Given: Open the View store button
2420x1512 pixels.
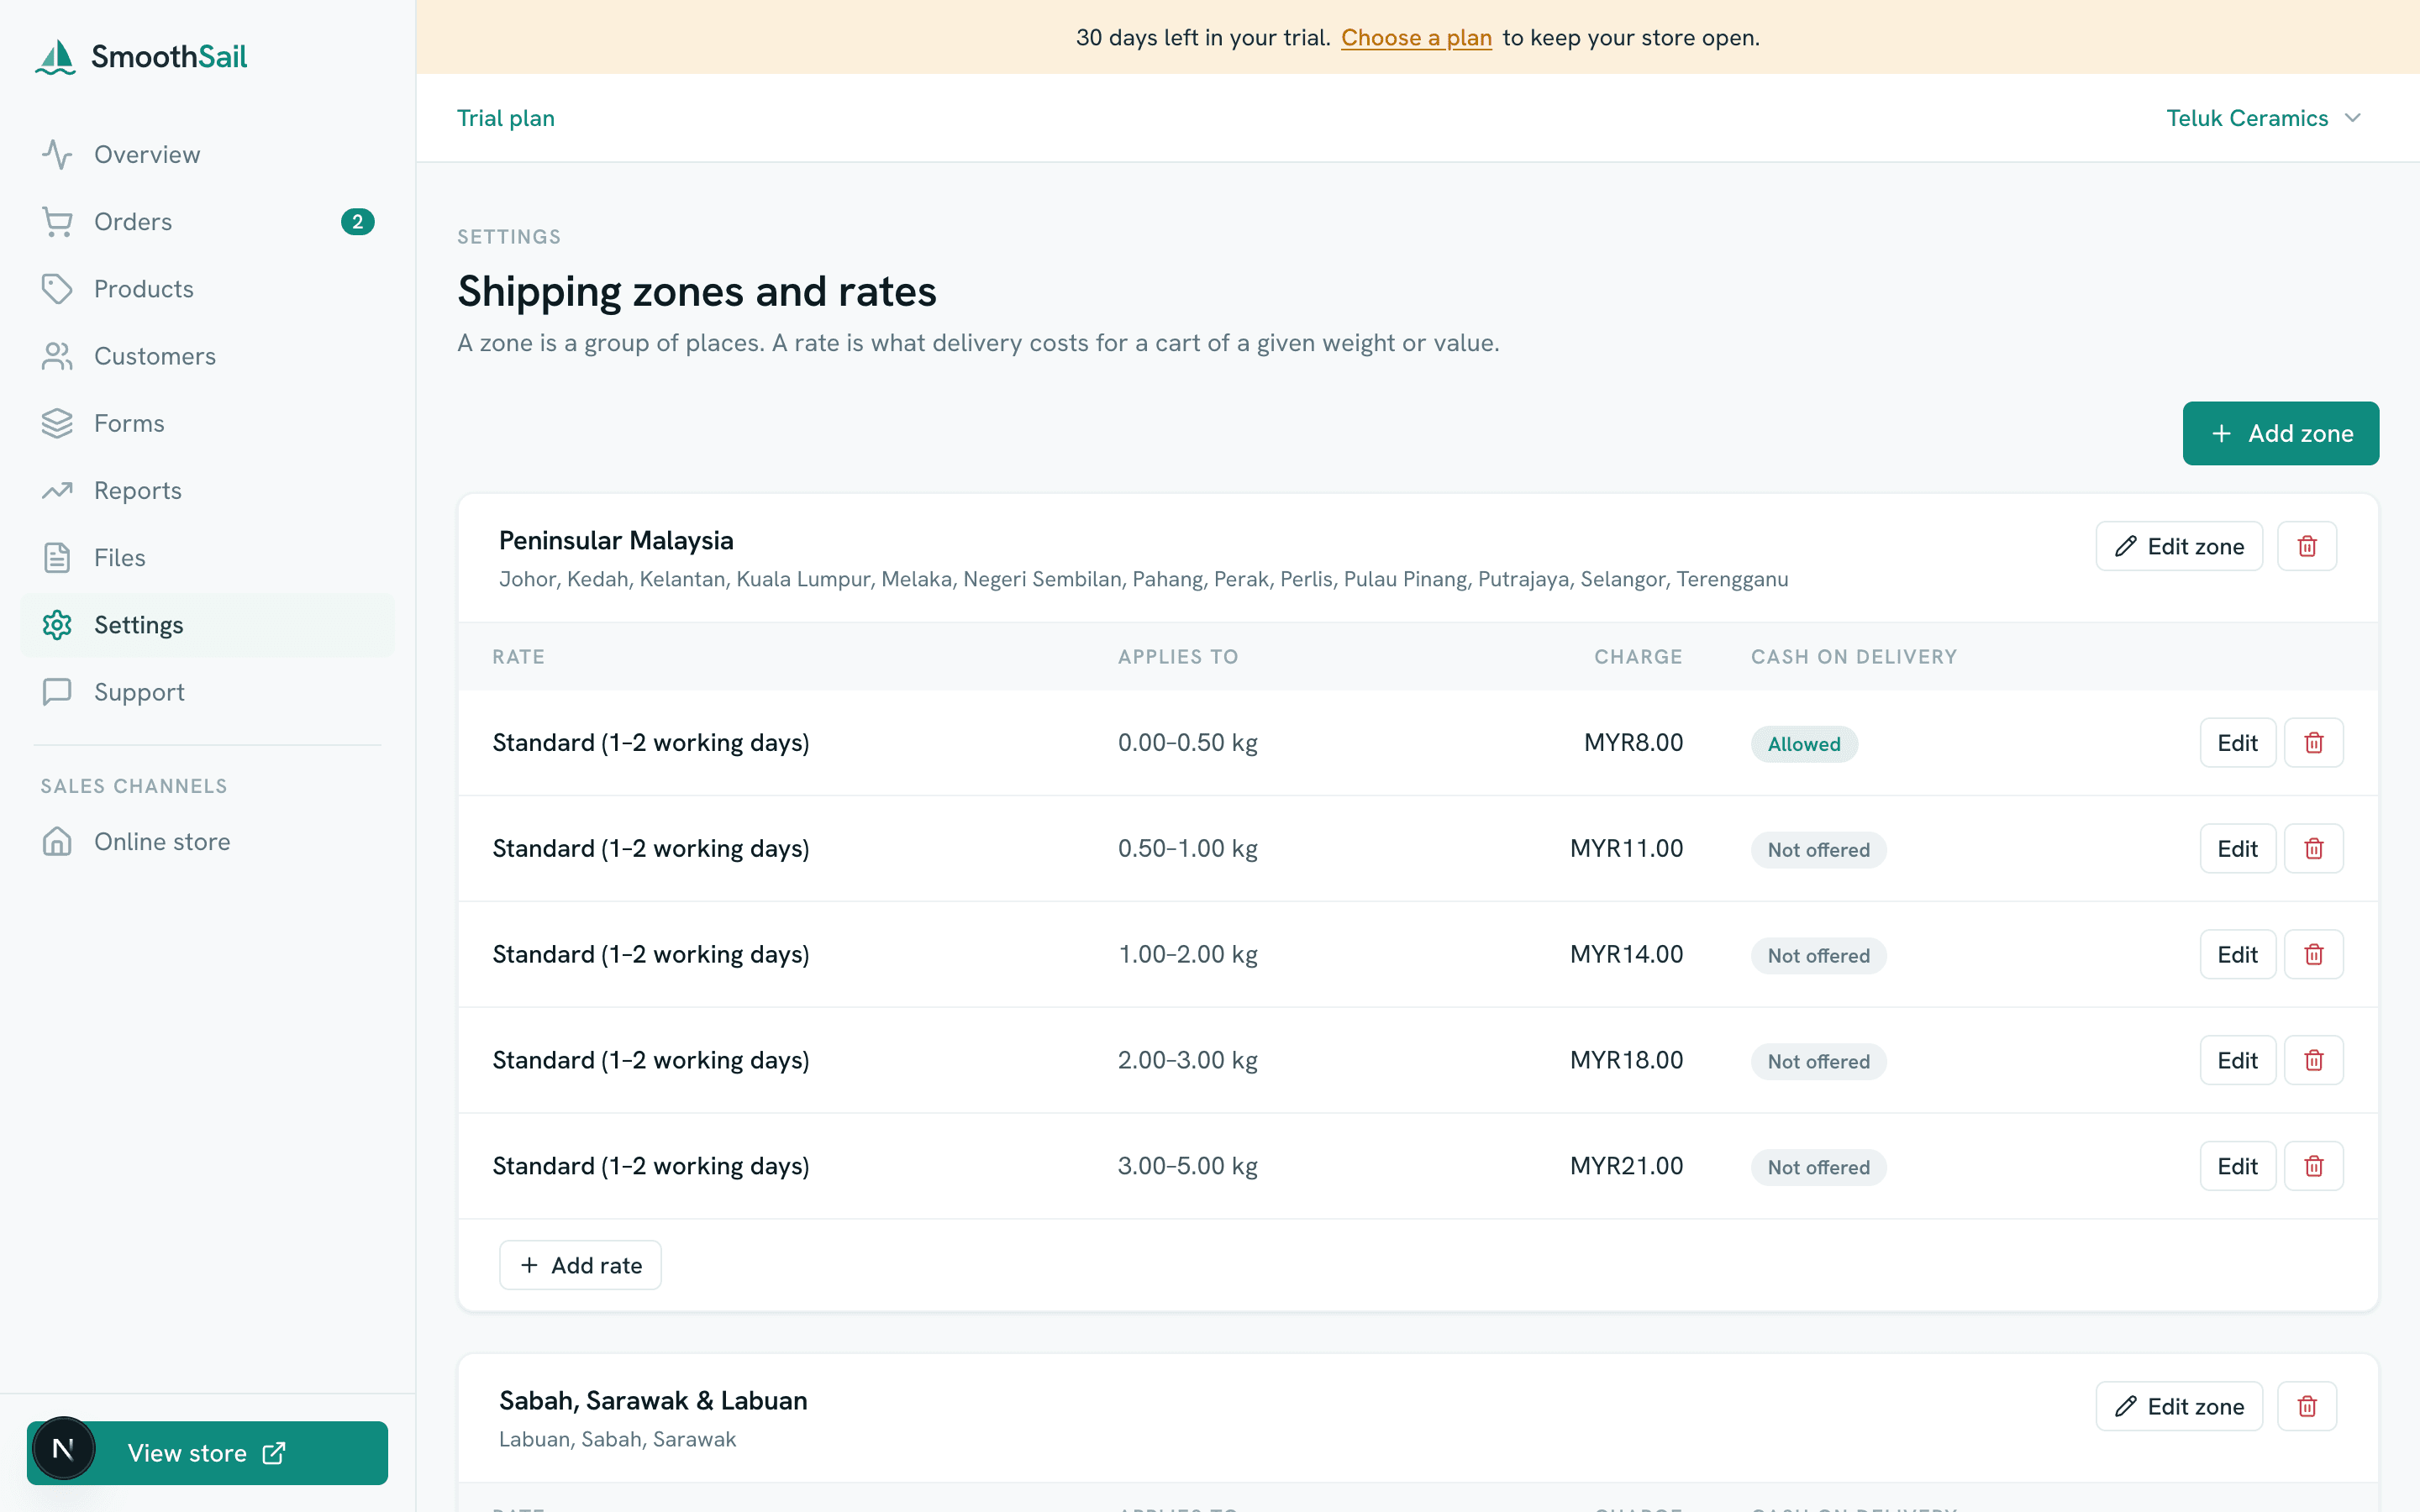Looking at the screenshot, I should (x=207, y=1453).
